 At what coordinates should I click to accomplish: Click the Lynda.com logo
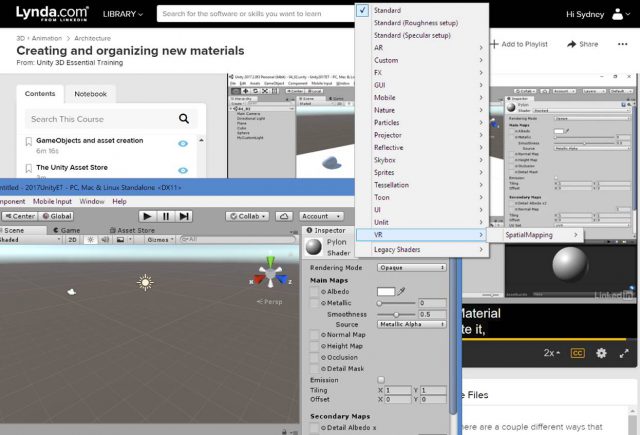(52, 13)
